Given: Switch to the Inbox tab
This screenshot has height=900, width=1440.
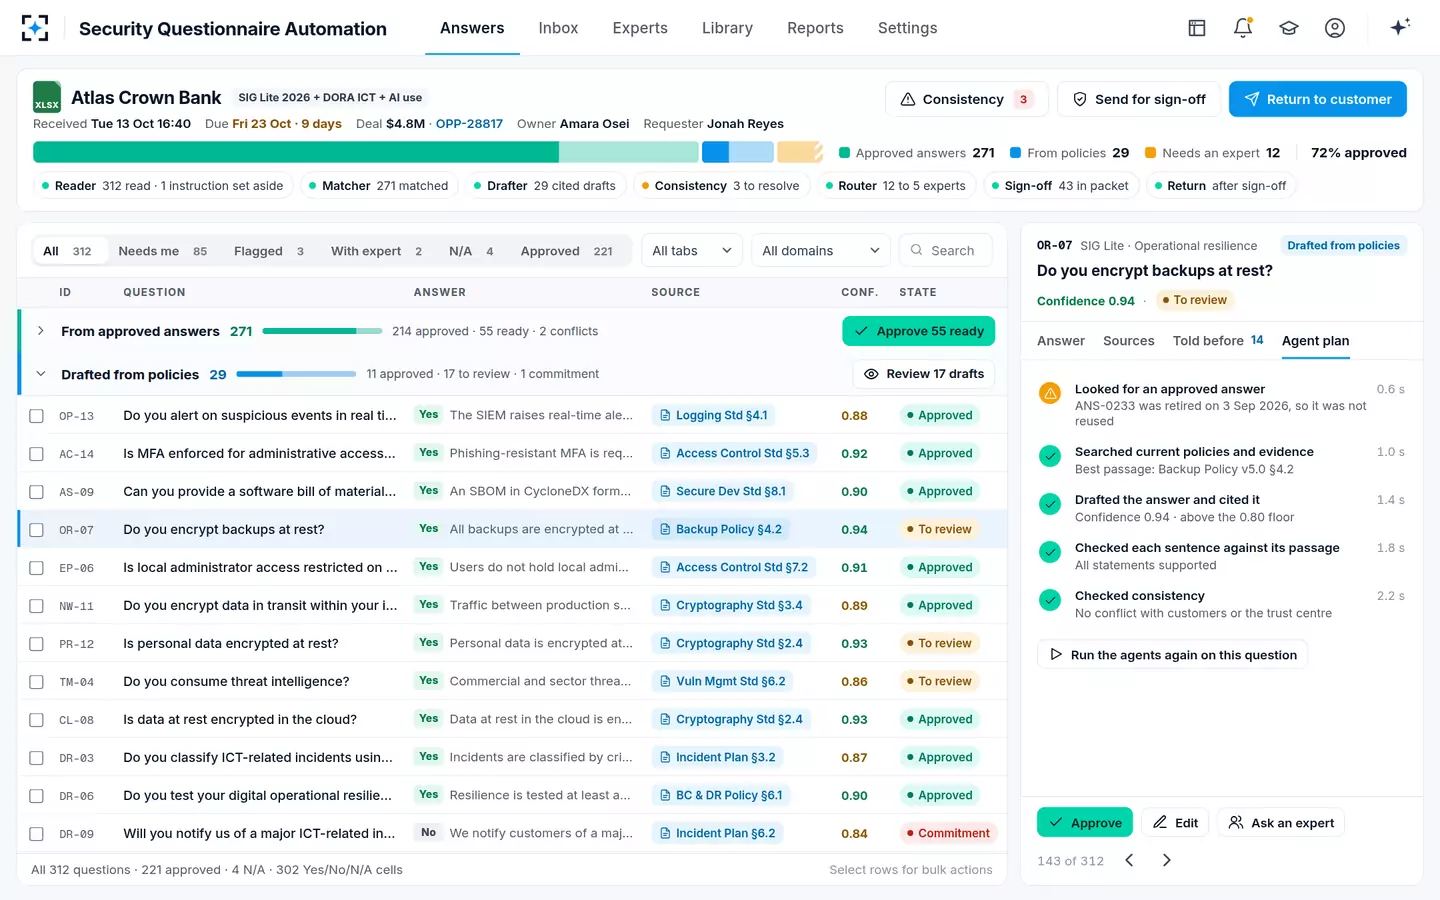Looking at the screenshot, I should [558, 28].
